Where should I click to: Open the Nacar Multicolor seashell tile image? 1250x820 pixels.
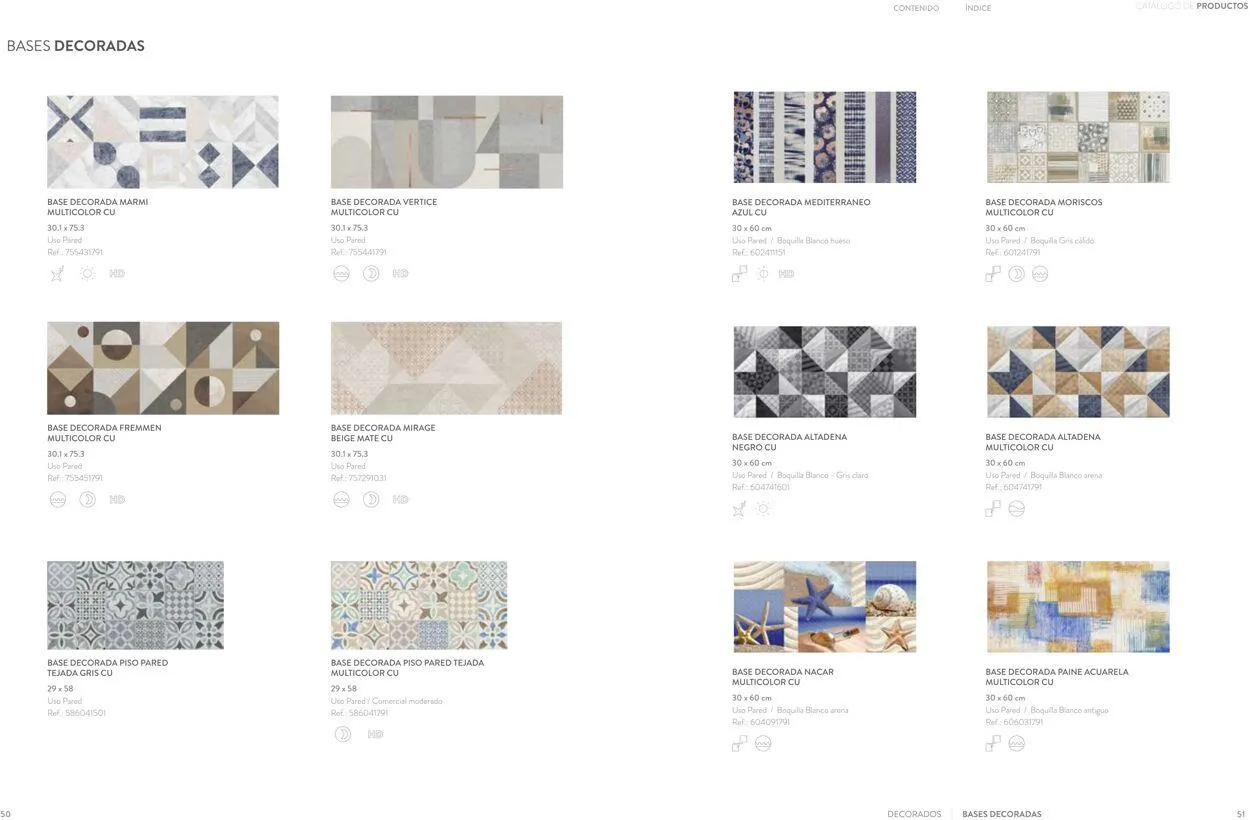pos(824,607)
